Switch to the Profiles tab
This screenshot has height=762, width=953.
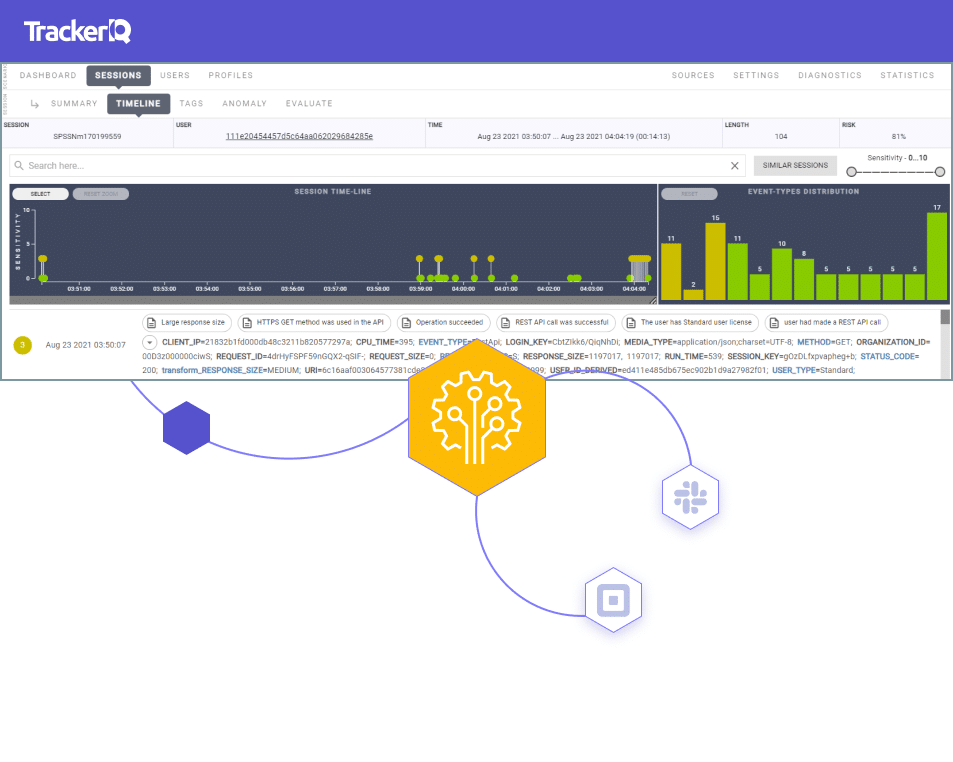point(230,75)
